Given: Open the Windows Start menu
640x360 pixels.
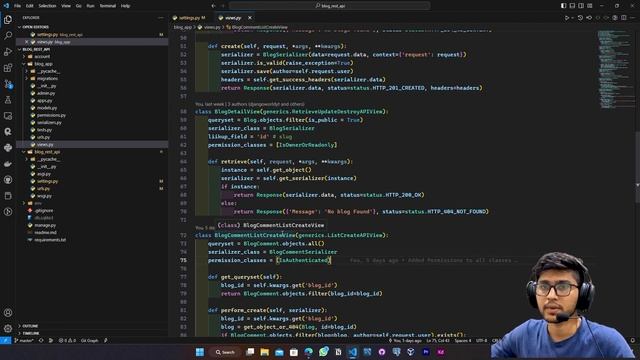Looking at the screenshot, I should (x=200, y=352).
